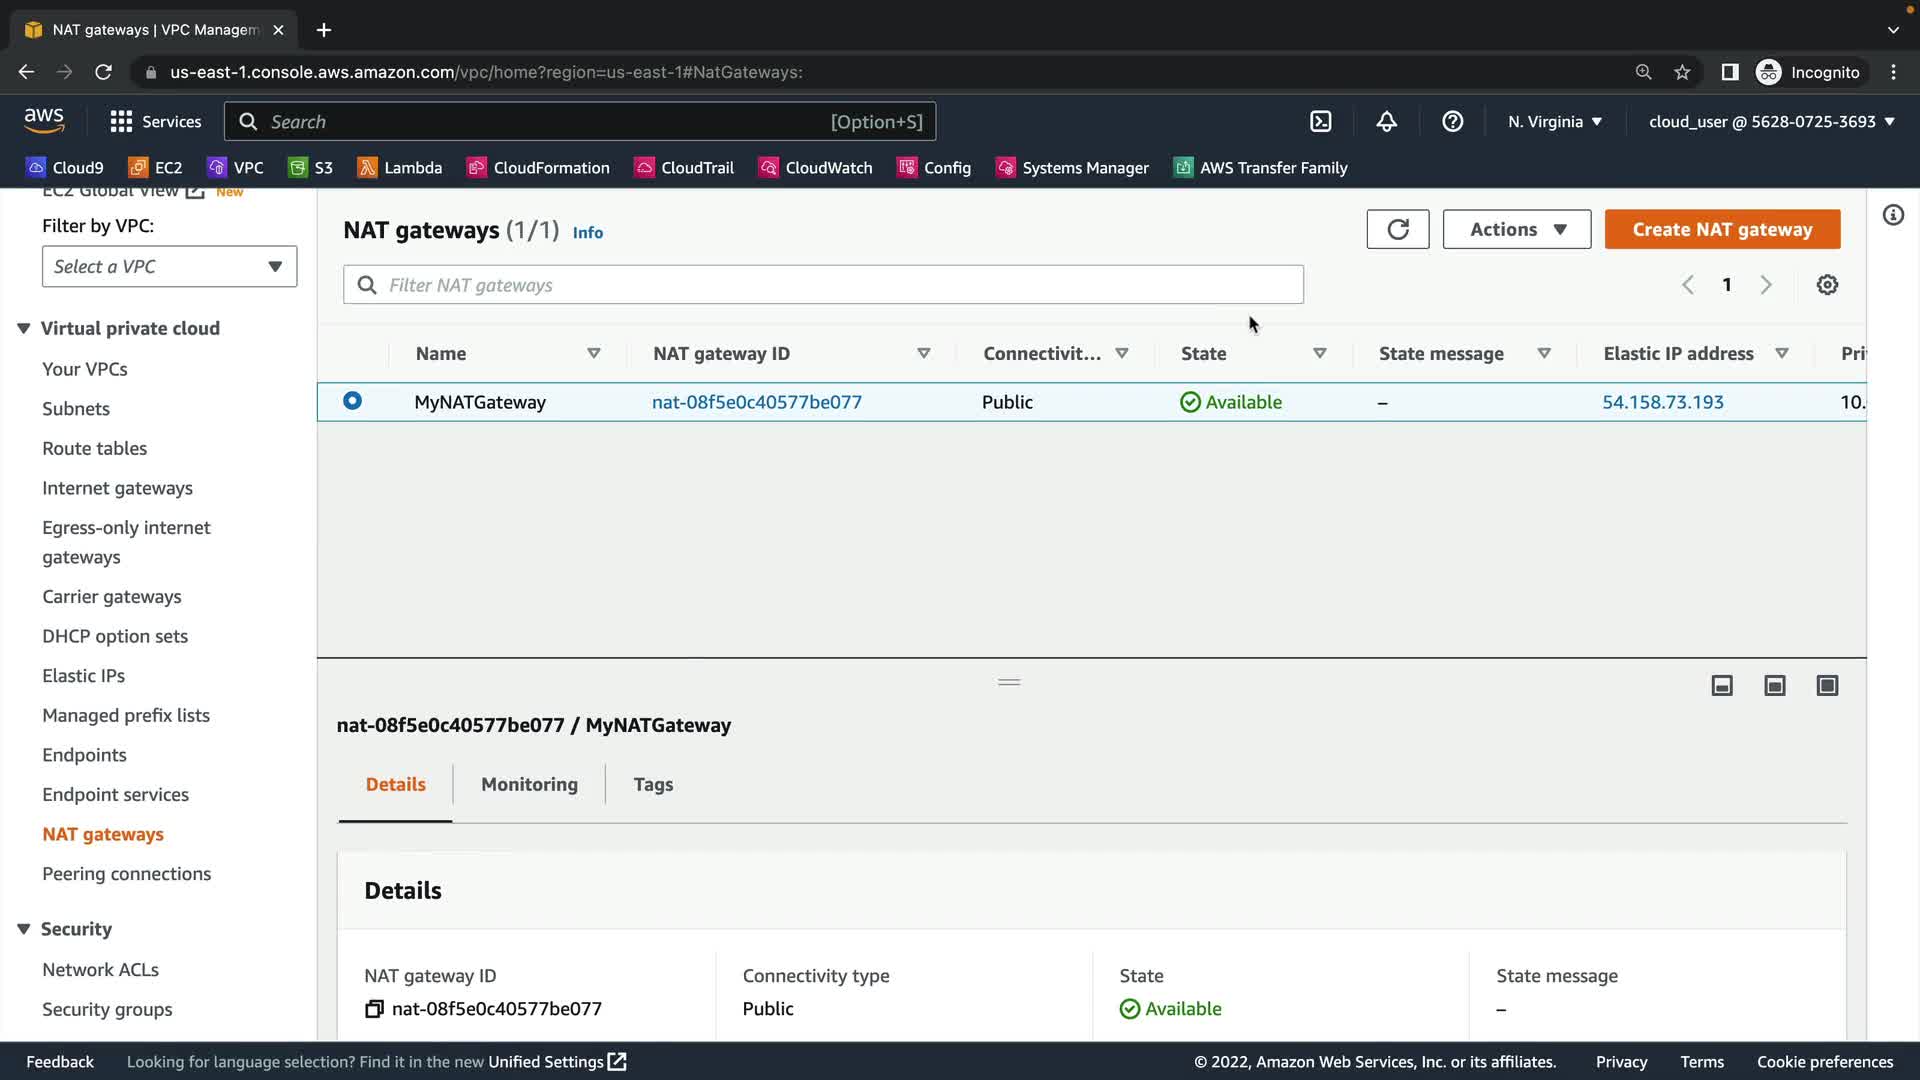This screenshot has width=1920, height=1080.
Task: Open notifications bell icon
Action: (1386, 121)
